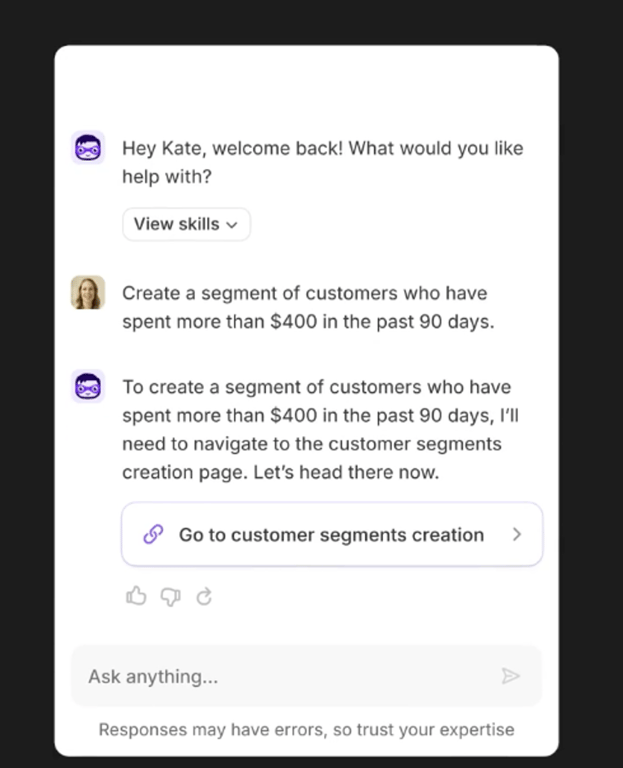The width and height of the screenshot is (623, 768).
Task: Go to customer segments creation
Action: point(332,534)
